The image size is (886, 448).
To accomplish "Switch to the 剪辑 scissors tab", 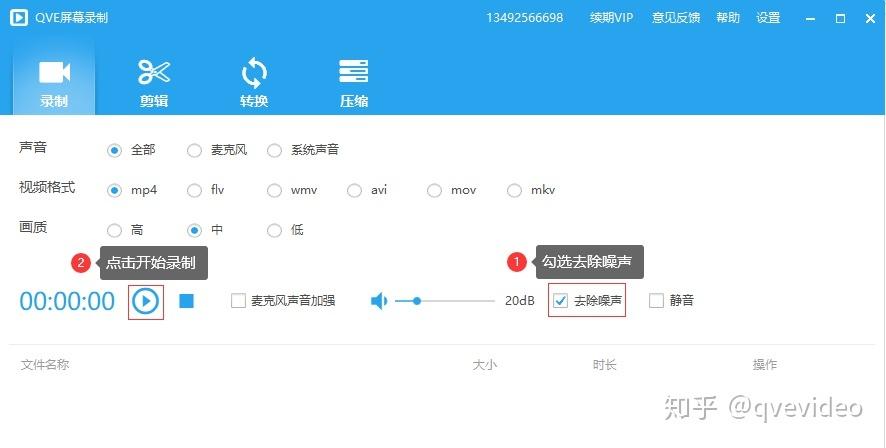I will [x=154, y=84].
